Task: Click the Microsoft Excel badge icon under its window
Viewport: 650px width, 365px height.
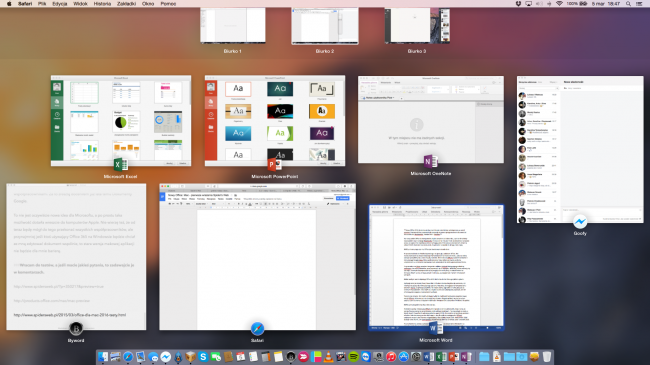Action: [121, 165]
